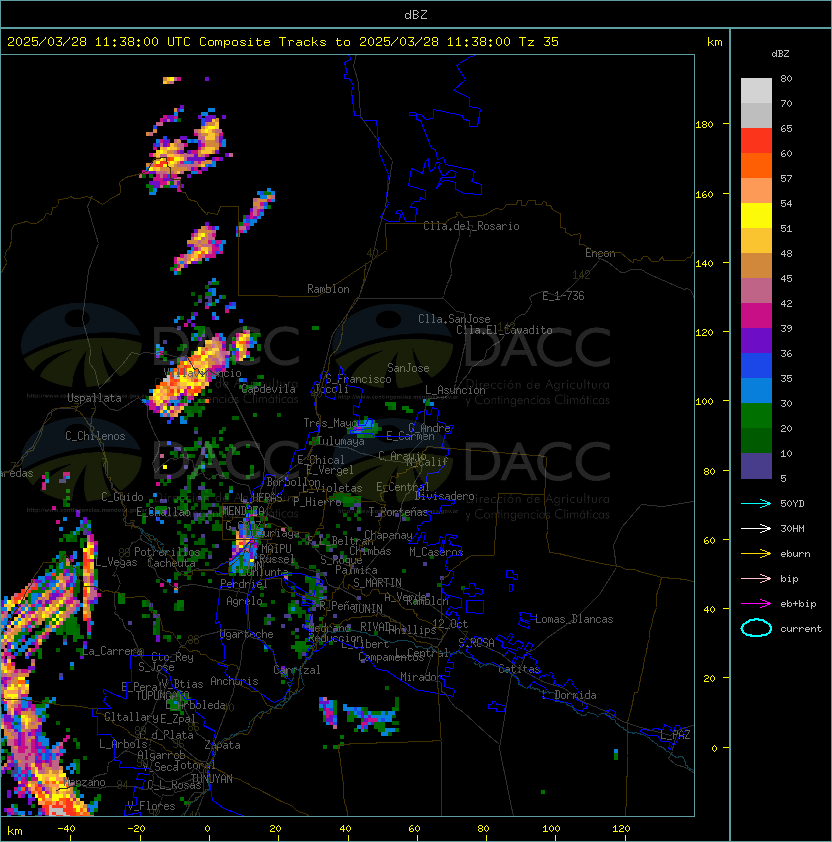Click the '30HM' legend label
The image size is (832, 842).
[792, 529]
